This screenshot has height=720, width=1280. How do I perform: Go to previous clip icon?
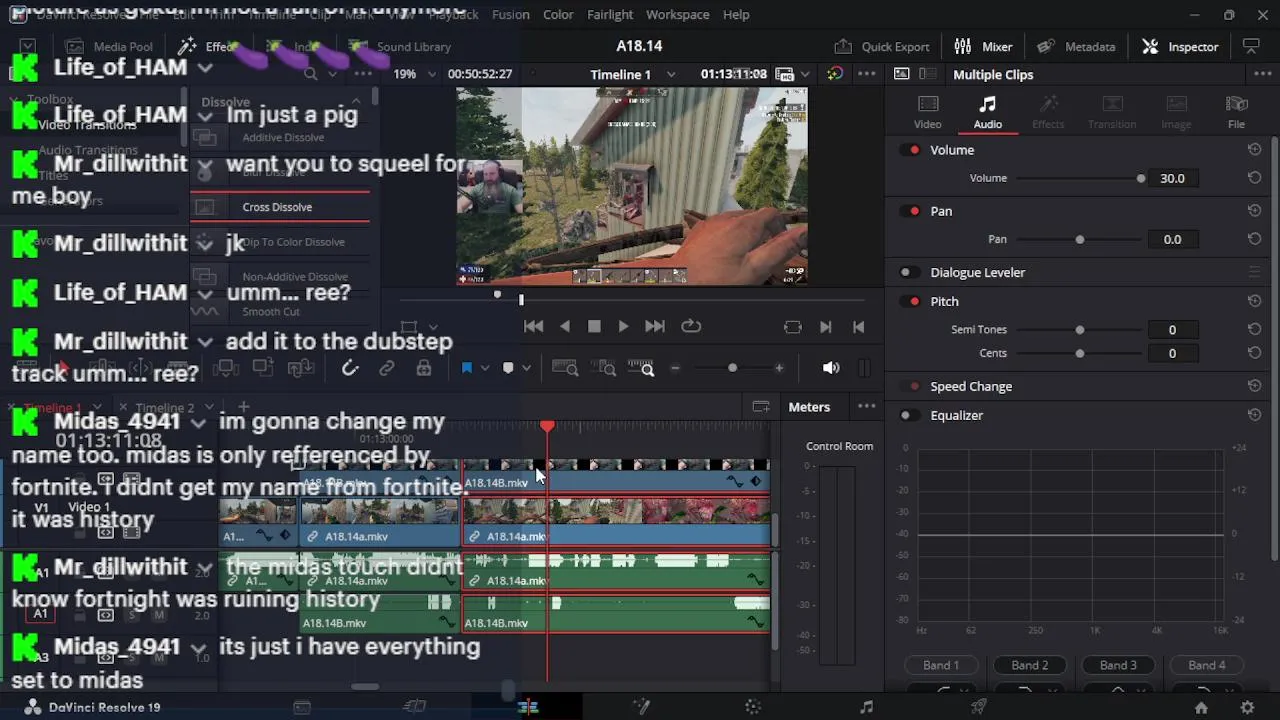858,326
